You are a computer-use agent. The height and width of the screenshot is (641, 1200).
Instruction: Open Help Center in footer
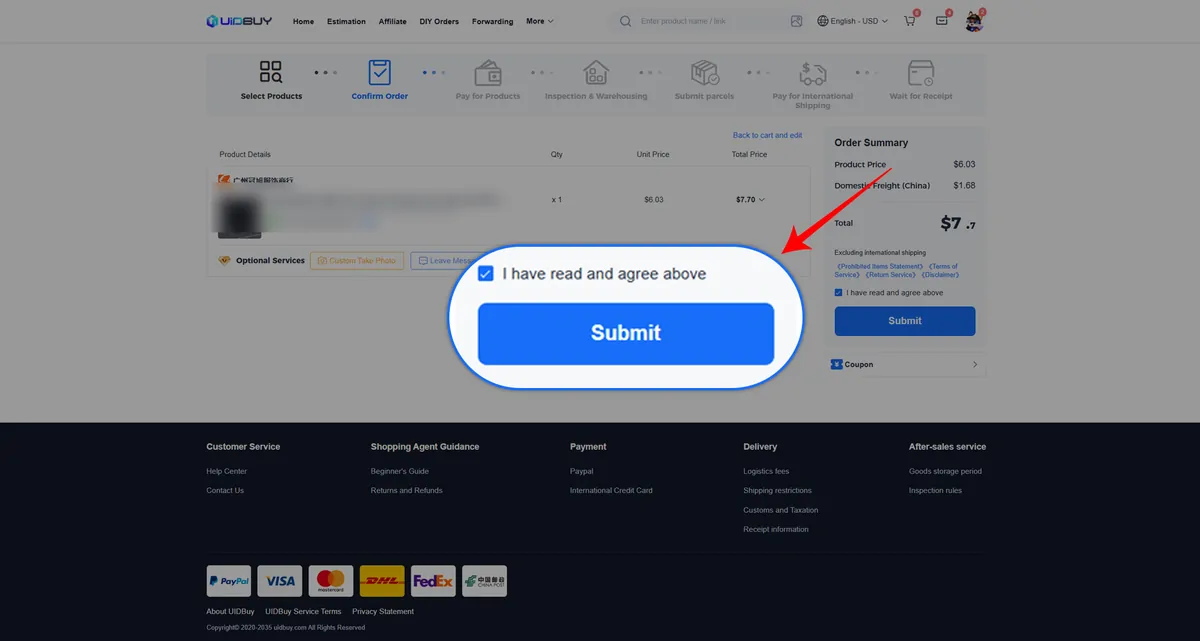227,471
